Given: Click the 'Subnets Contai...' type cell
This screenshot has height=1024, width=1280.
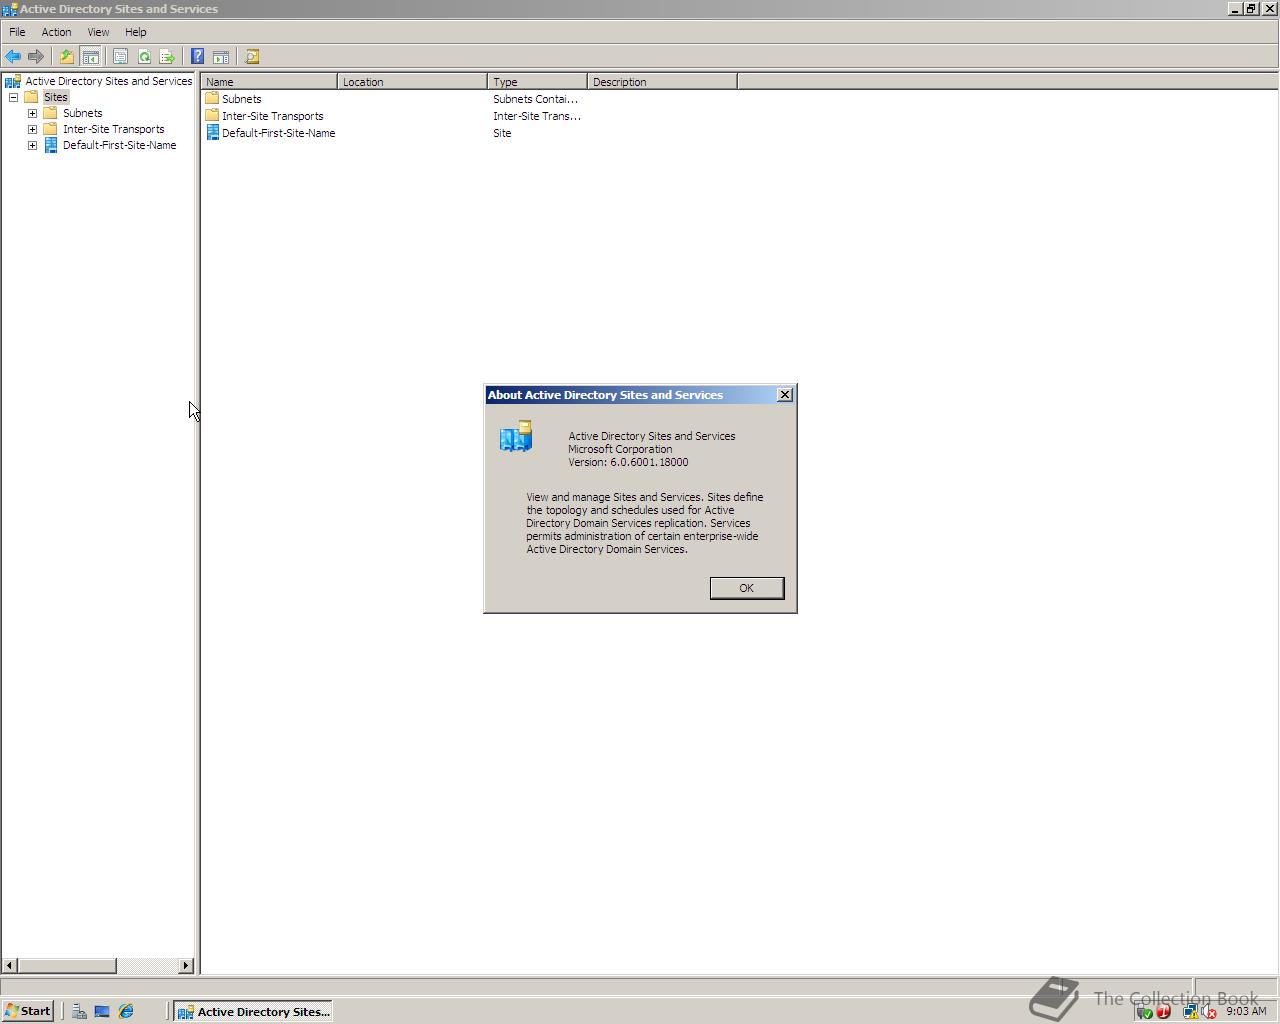Looking at the screenshot, I should coord(535,99).
